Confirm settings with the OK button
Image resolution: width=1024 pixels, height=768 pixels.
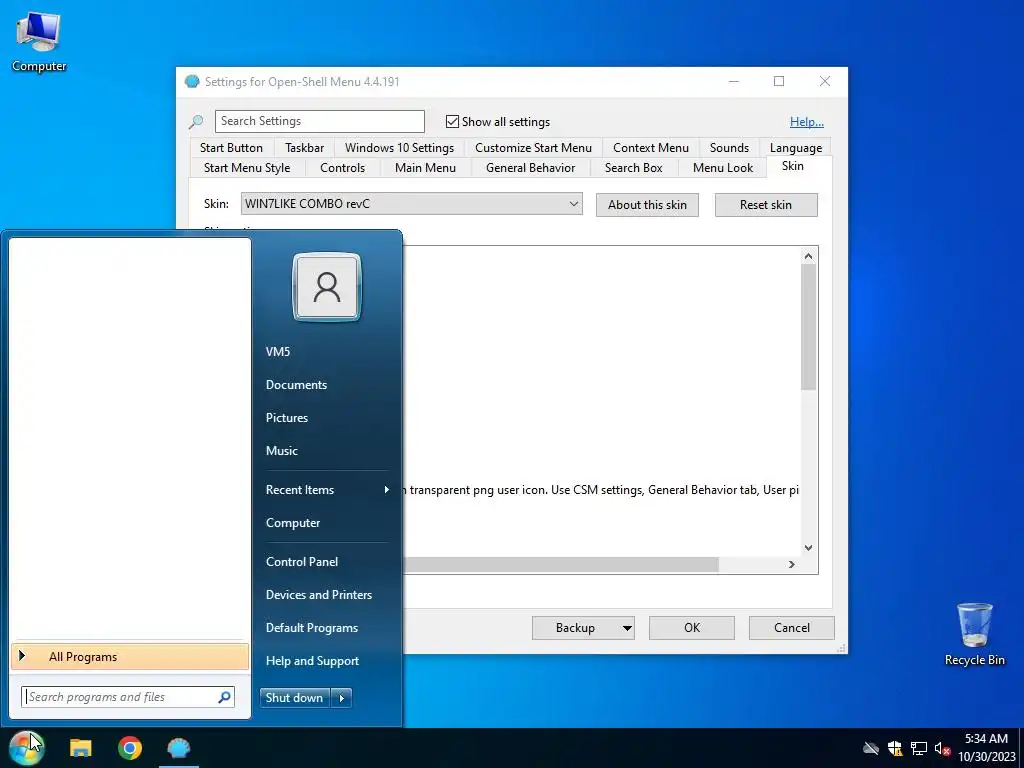tap(692, 628)
